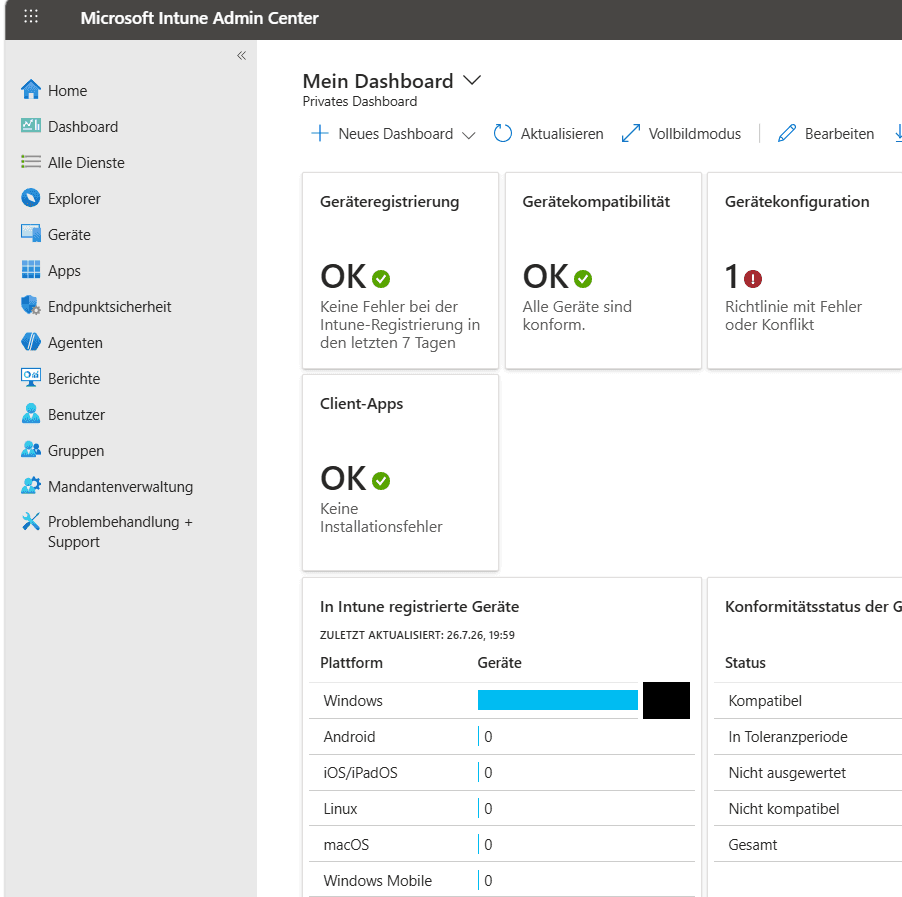Viewport: 902px width, 897px height.
Task: Click the Apps grid icon
Action: click(x=31, y=270)
